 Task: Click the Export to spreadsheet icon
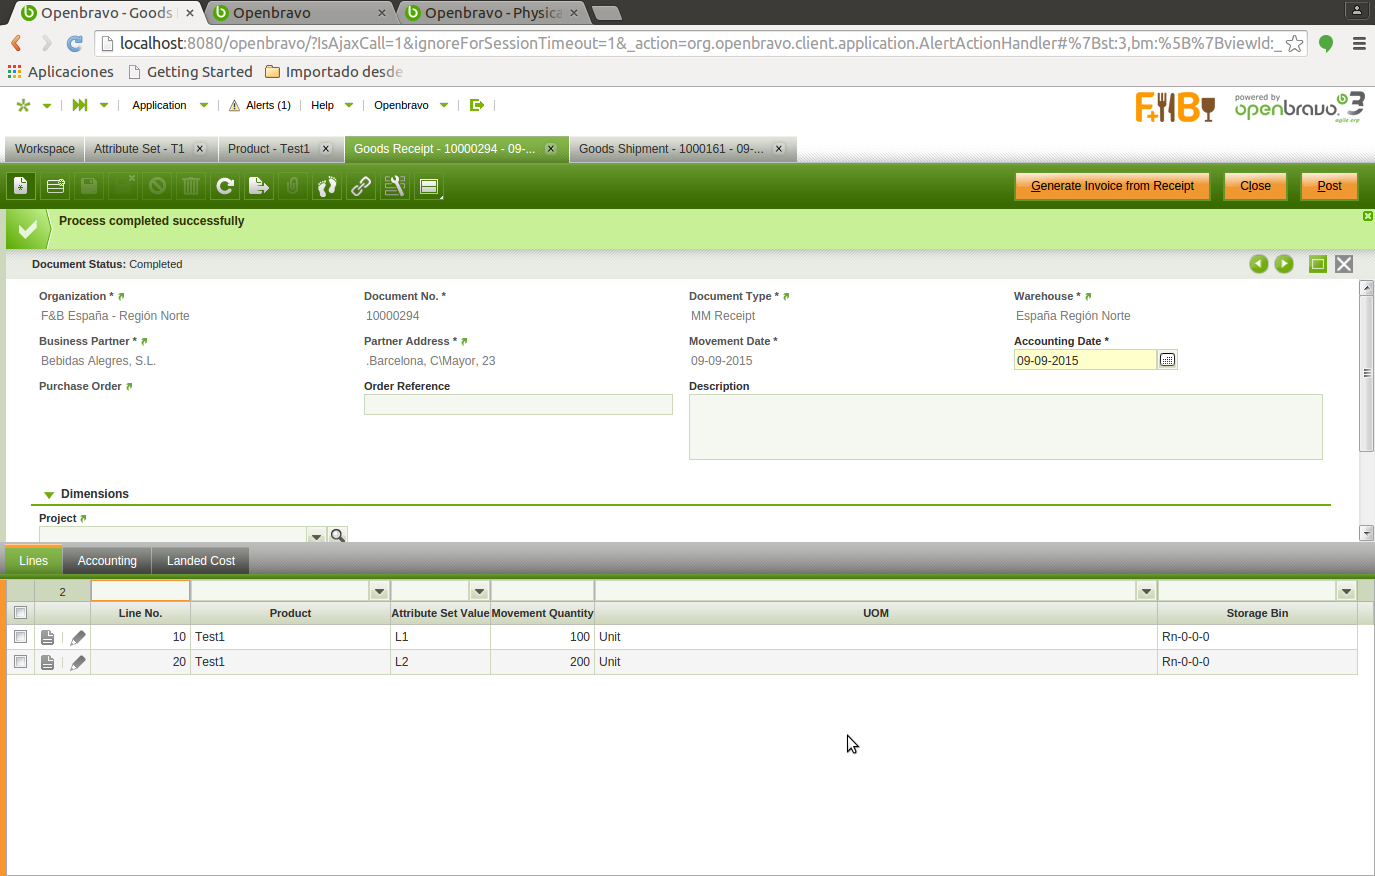(259, 186)
